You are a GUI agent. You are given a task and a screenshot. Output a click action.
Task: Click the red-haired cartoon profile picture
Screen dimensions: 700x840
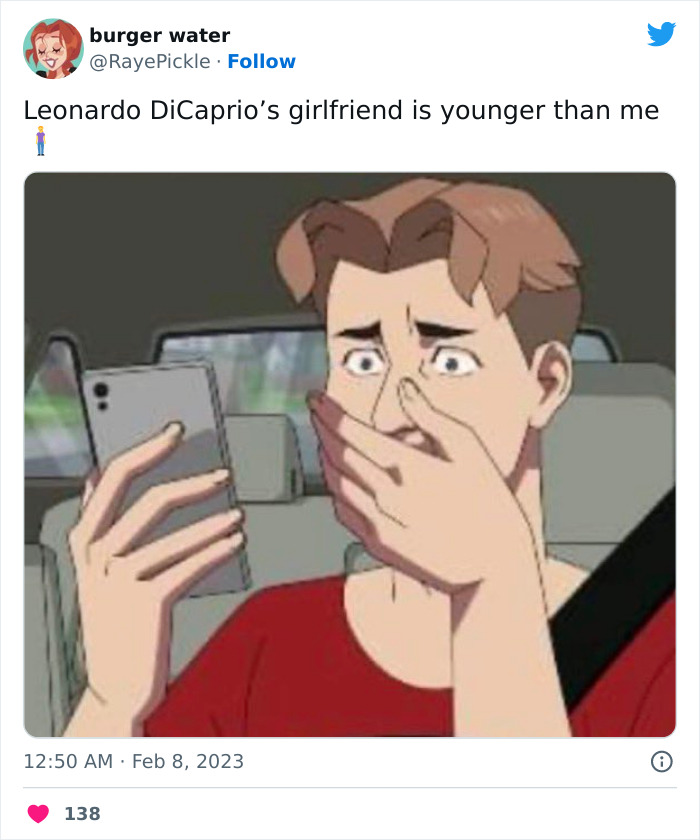click(x=47, y=44)
